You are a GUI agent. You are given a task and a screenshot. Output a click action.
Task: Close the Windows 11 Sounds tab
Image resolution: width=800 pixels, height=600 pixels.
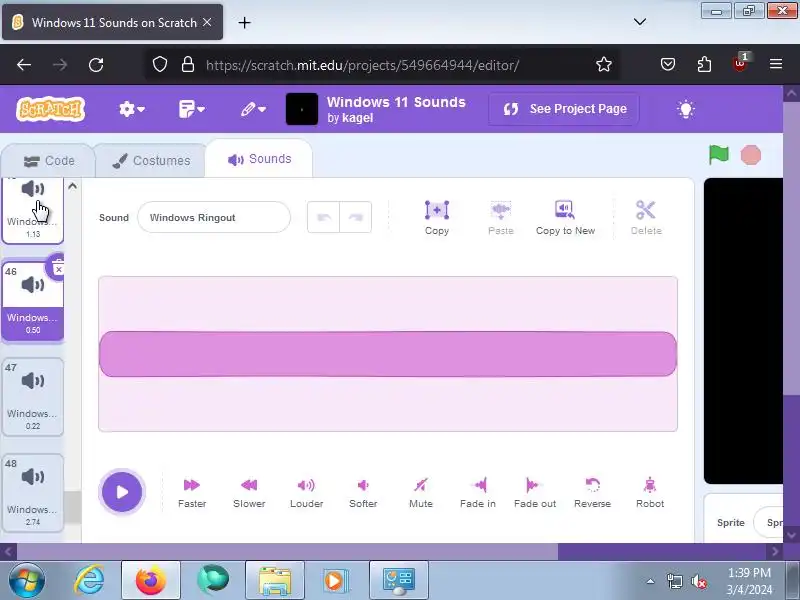click(207, 22)
